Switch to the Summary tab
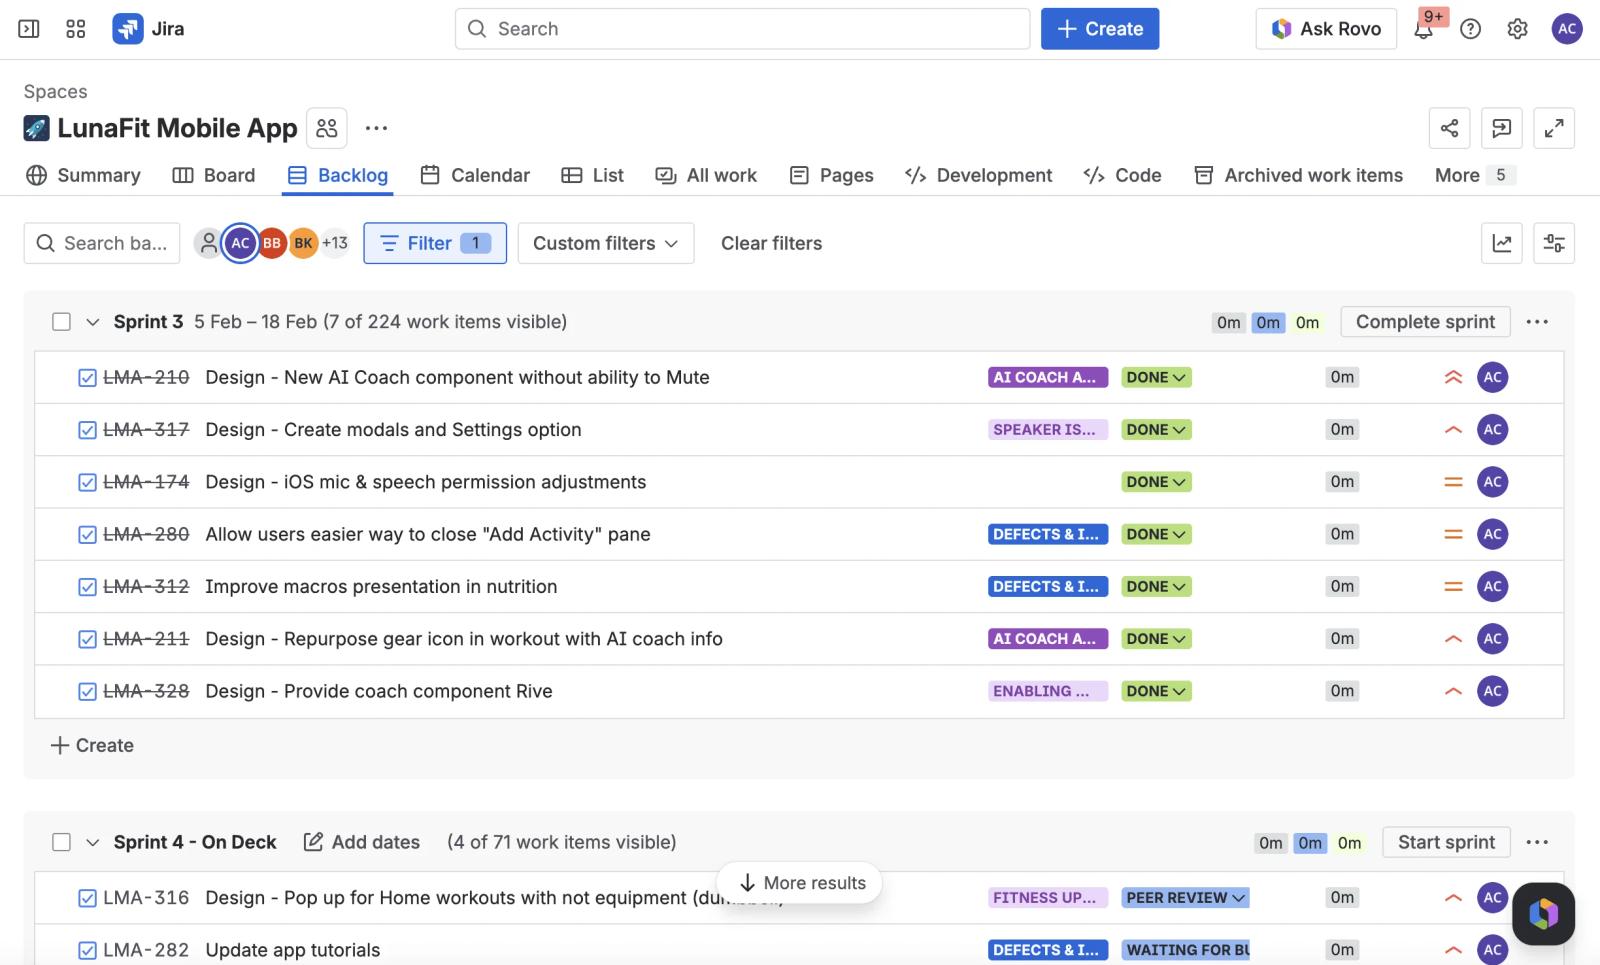The image size is (1600, 965). coord(83,175)
